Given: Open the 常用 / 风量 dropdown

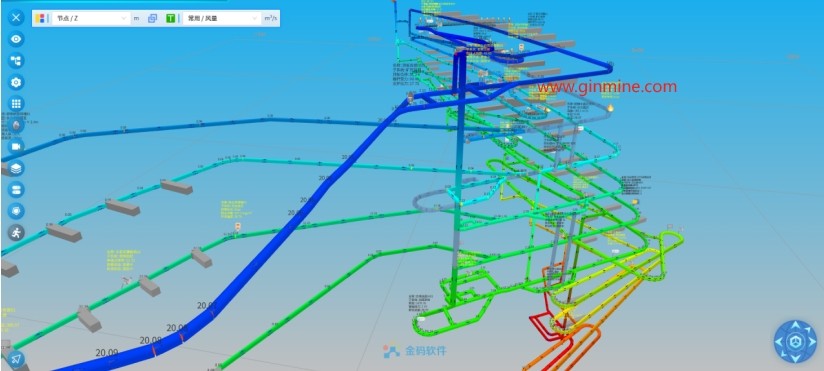Looking at the screenshot, I should (221, 18).
